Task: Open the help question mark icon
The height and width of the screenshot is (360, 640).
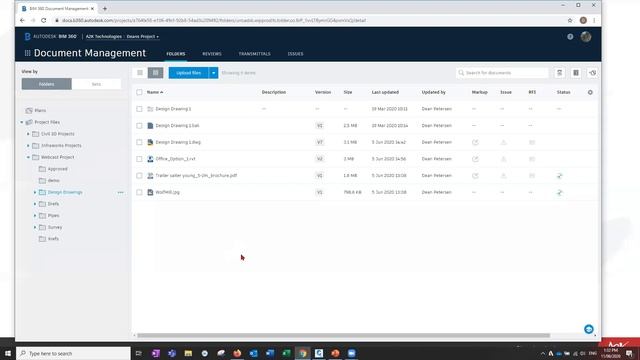Action: 570,37
